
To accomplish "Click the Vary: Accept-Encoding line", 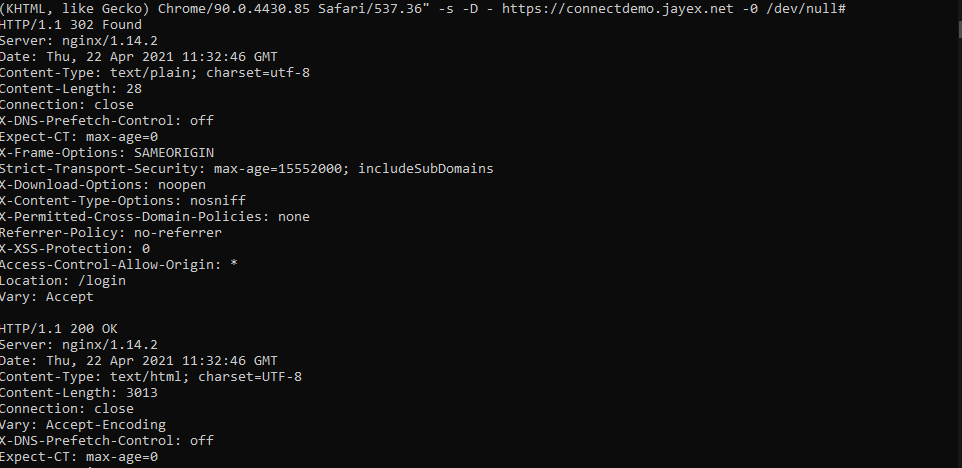I will coord(83,425).
